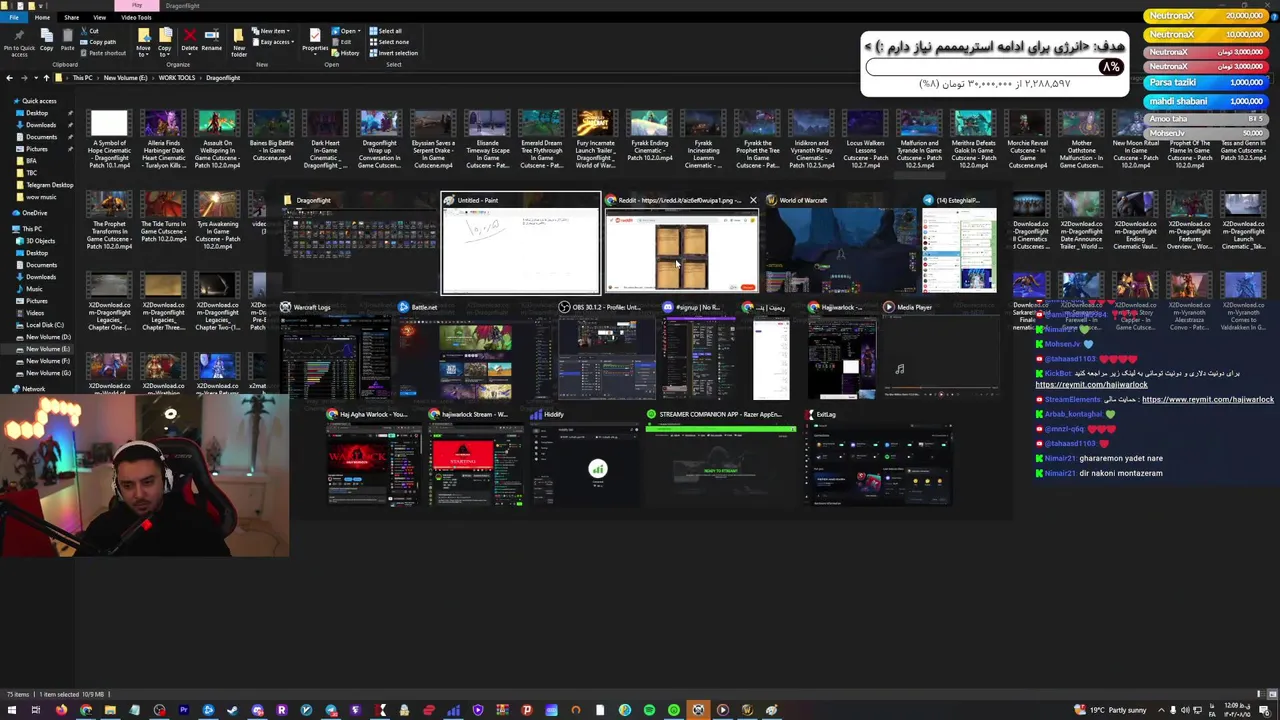Open the Copy to dropdown
Image resolution: width=1280 pixels, height=720 pixels.
coord(165,42)
